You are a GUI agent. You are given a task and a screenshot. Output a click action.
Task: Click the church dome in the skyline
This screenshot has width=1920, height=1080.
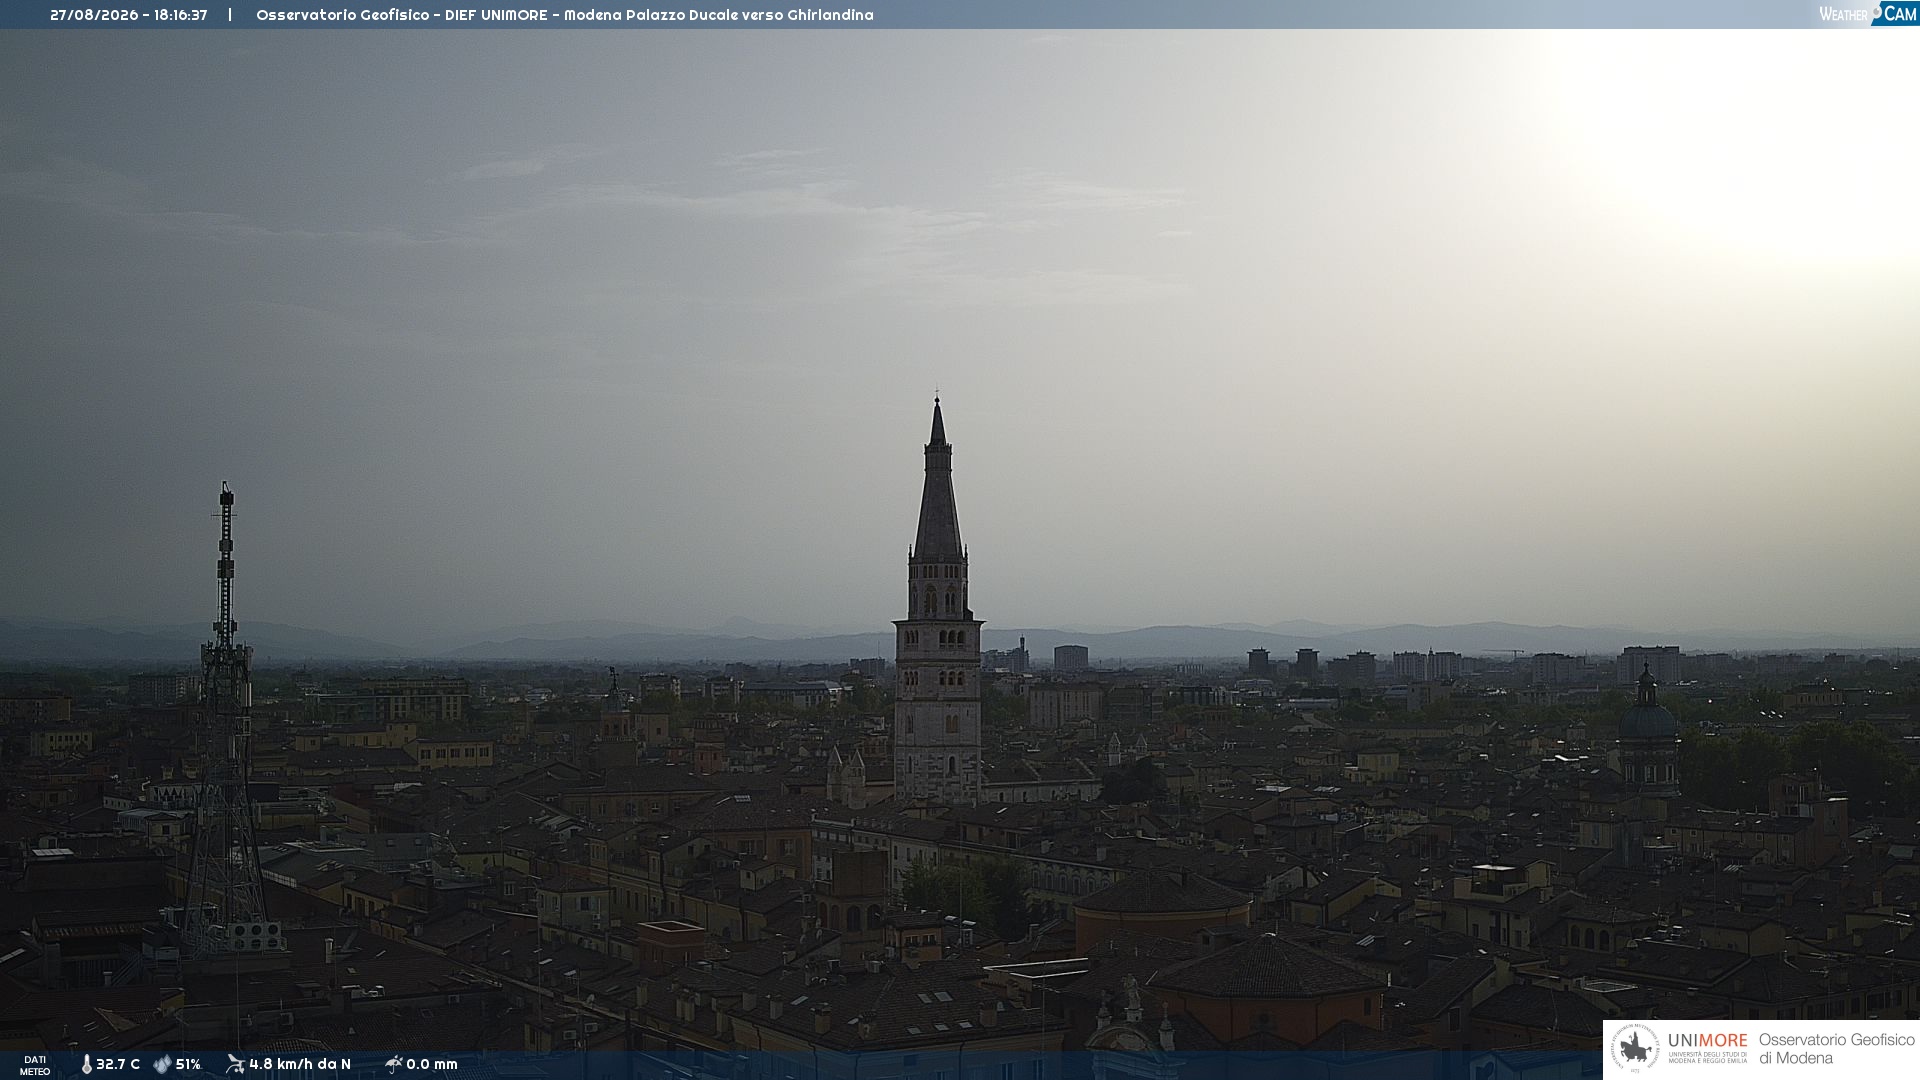(1648, 718)
